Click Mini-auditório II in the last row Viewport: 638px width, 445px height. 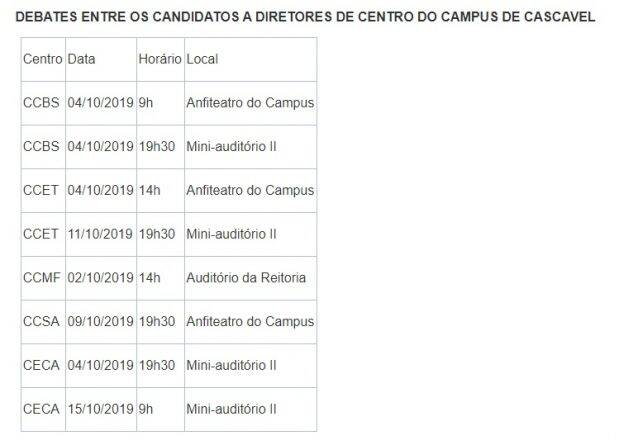pyautogui.click(x=232, y=409)
